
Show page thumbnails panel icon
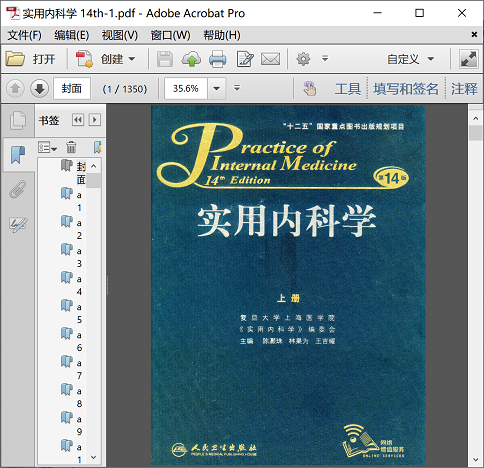[x=18, y=120]
